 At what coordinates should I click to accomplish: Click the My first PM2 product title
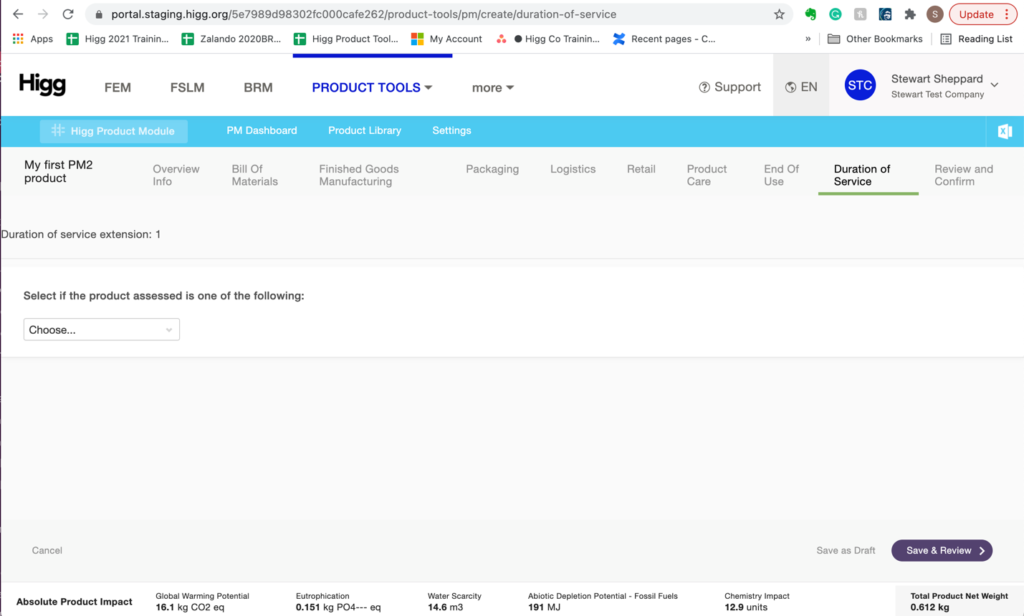58,171
